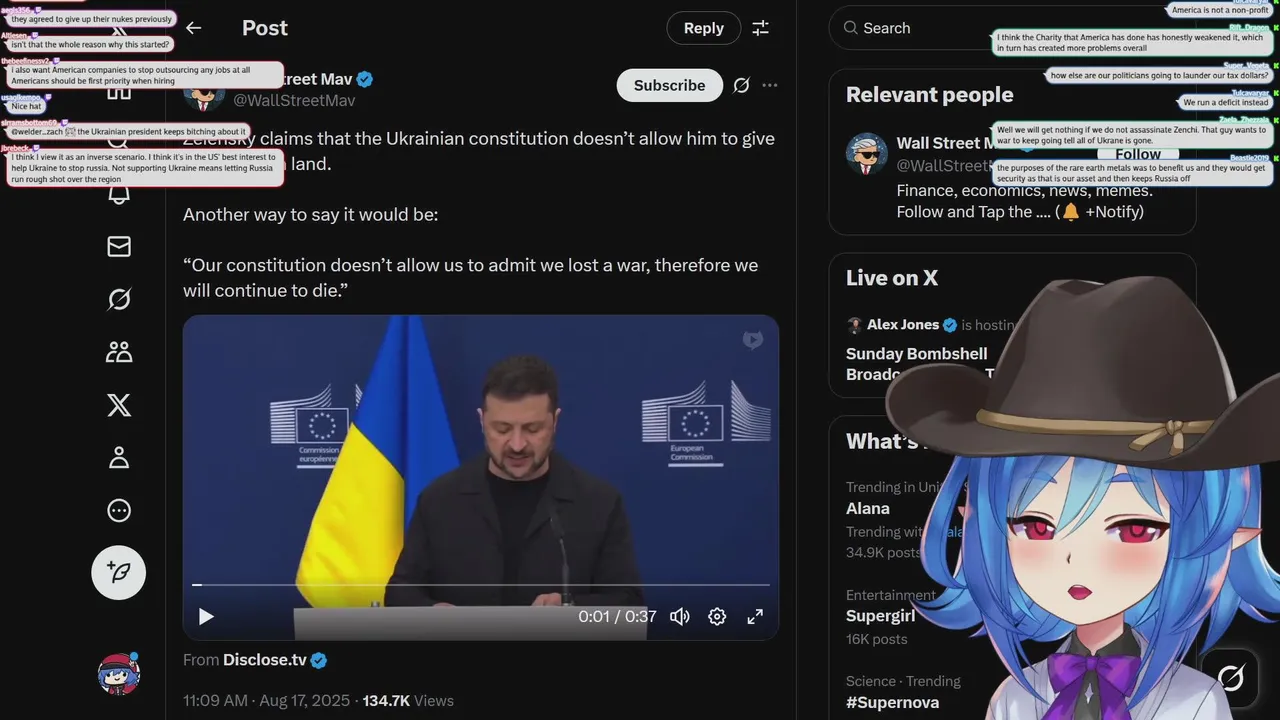1280x720 pixels.
Task: Open Grok from the left sidebar
Action: tap(119, 299)
